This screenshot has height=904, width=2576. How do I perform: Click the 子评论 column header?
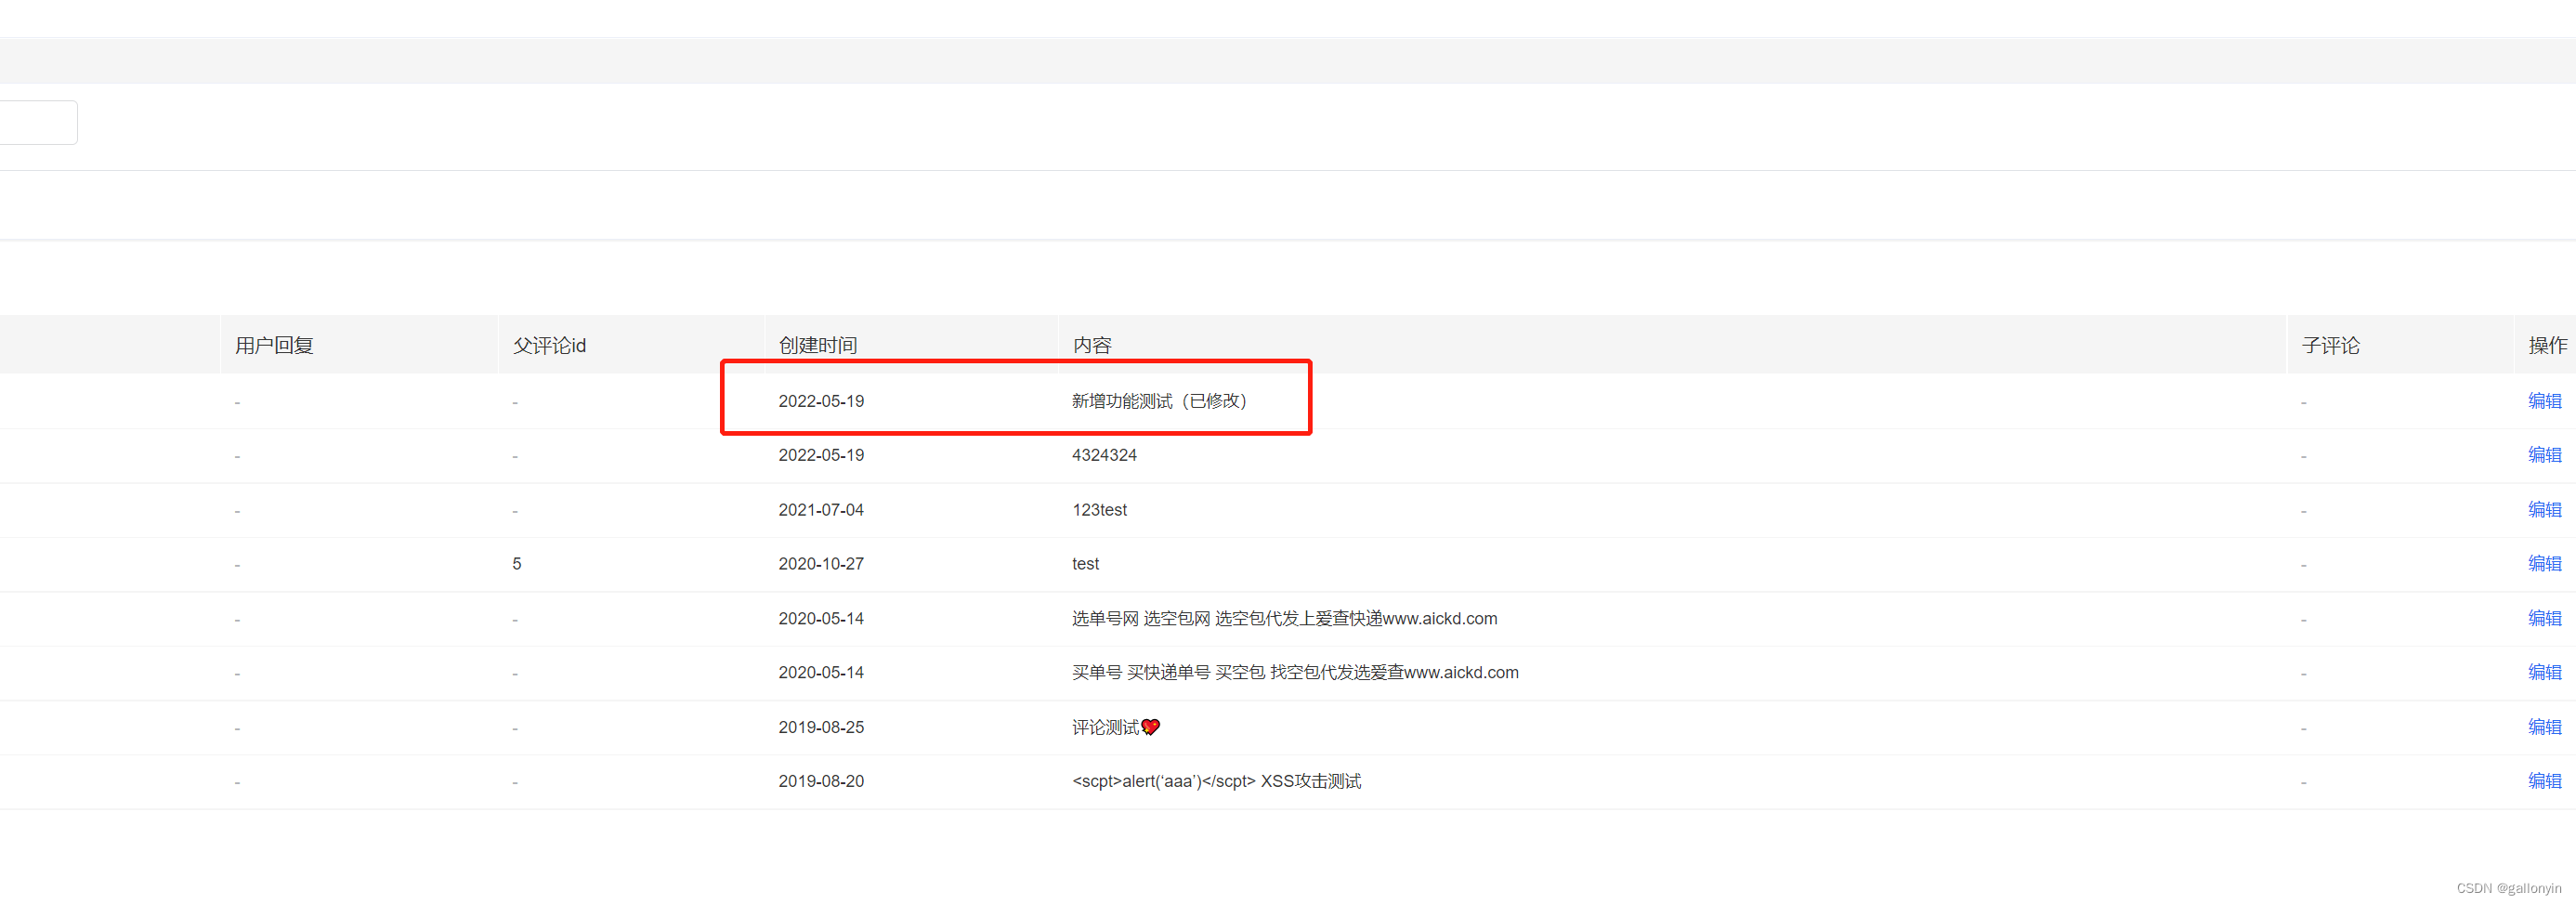click(2331, 344)
